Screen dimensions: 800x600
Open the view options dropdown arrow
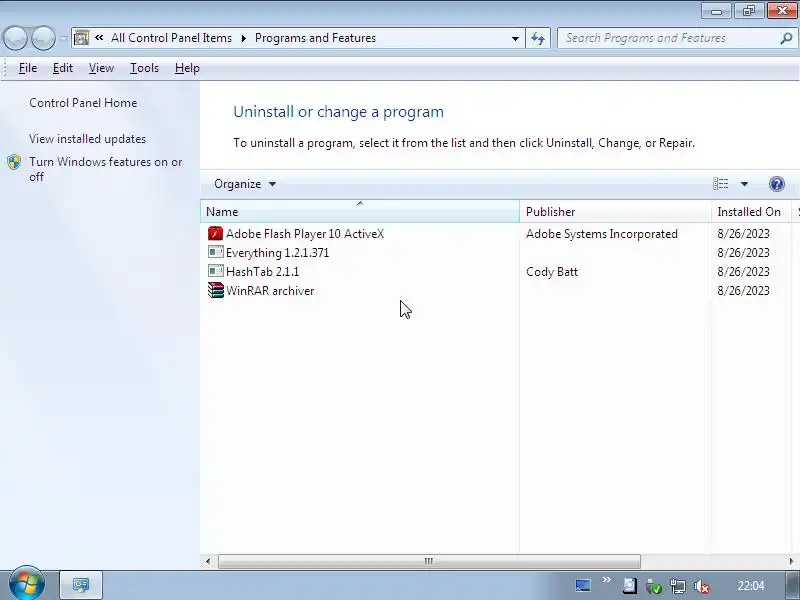click(744, 184)
